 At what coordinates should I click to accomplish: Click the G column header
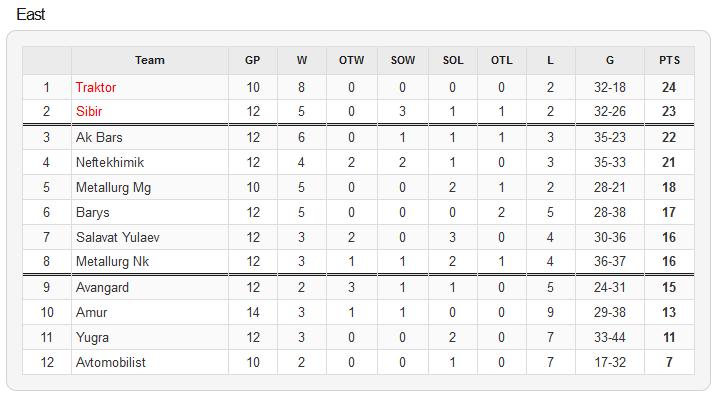point(610,60)
